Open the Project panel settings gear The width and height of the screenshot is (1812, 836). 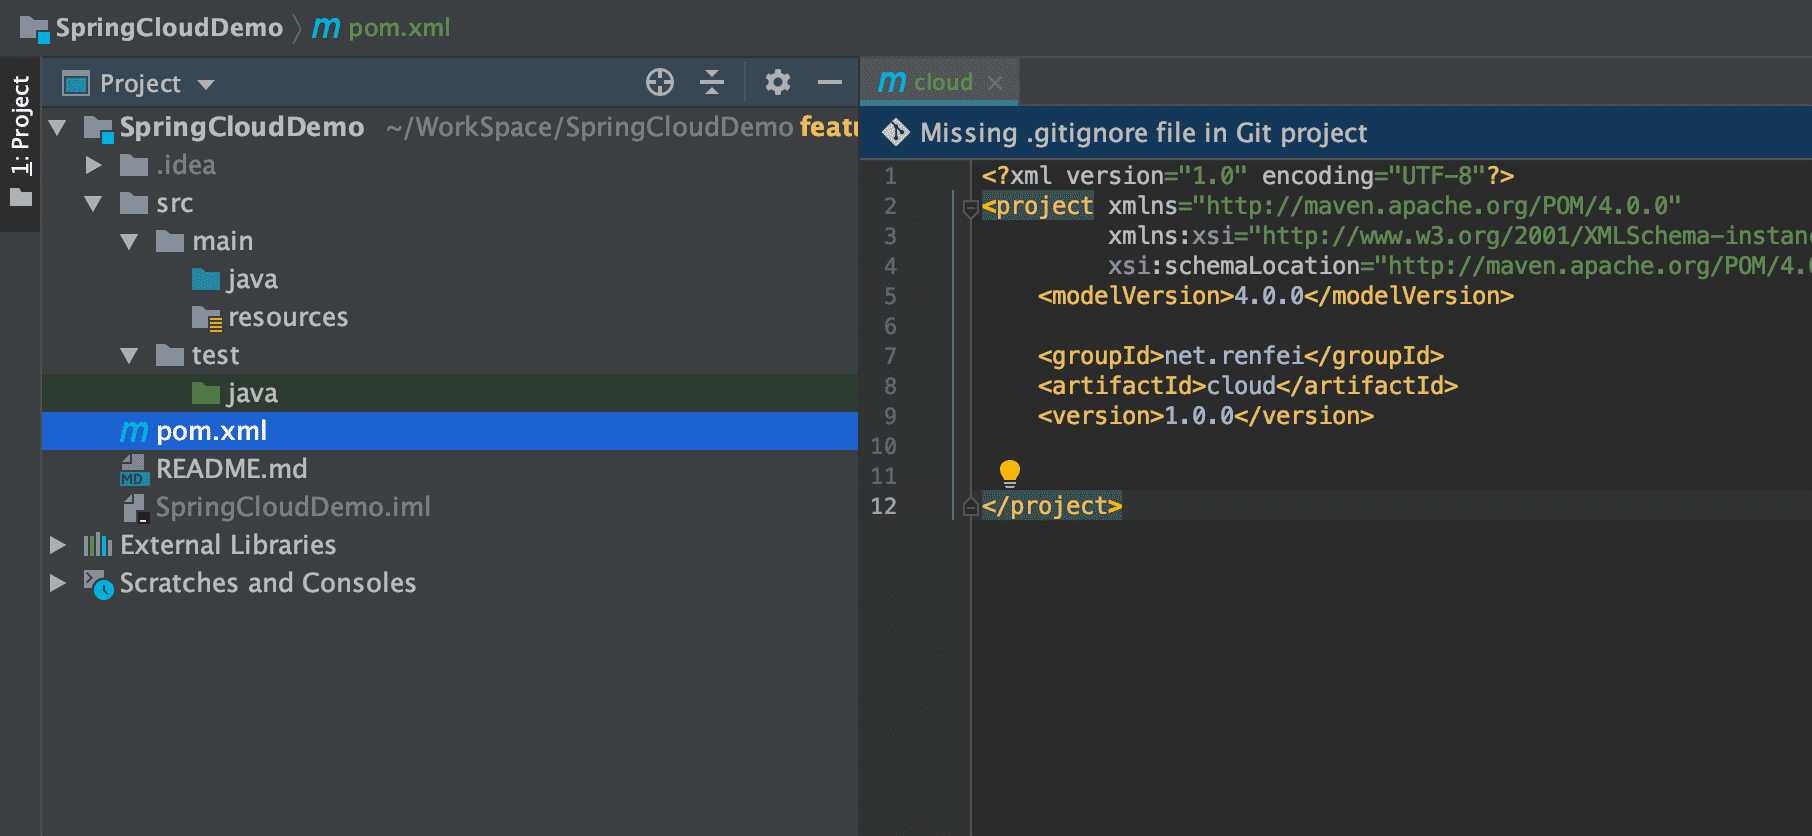coord(777,82)
